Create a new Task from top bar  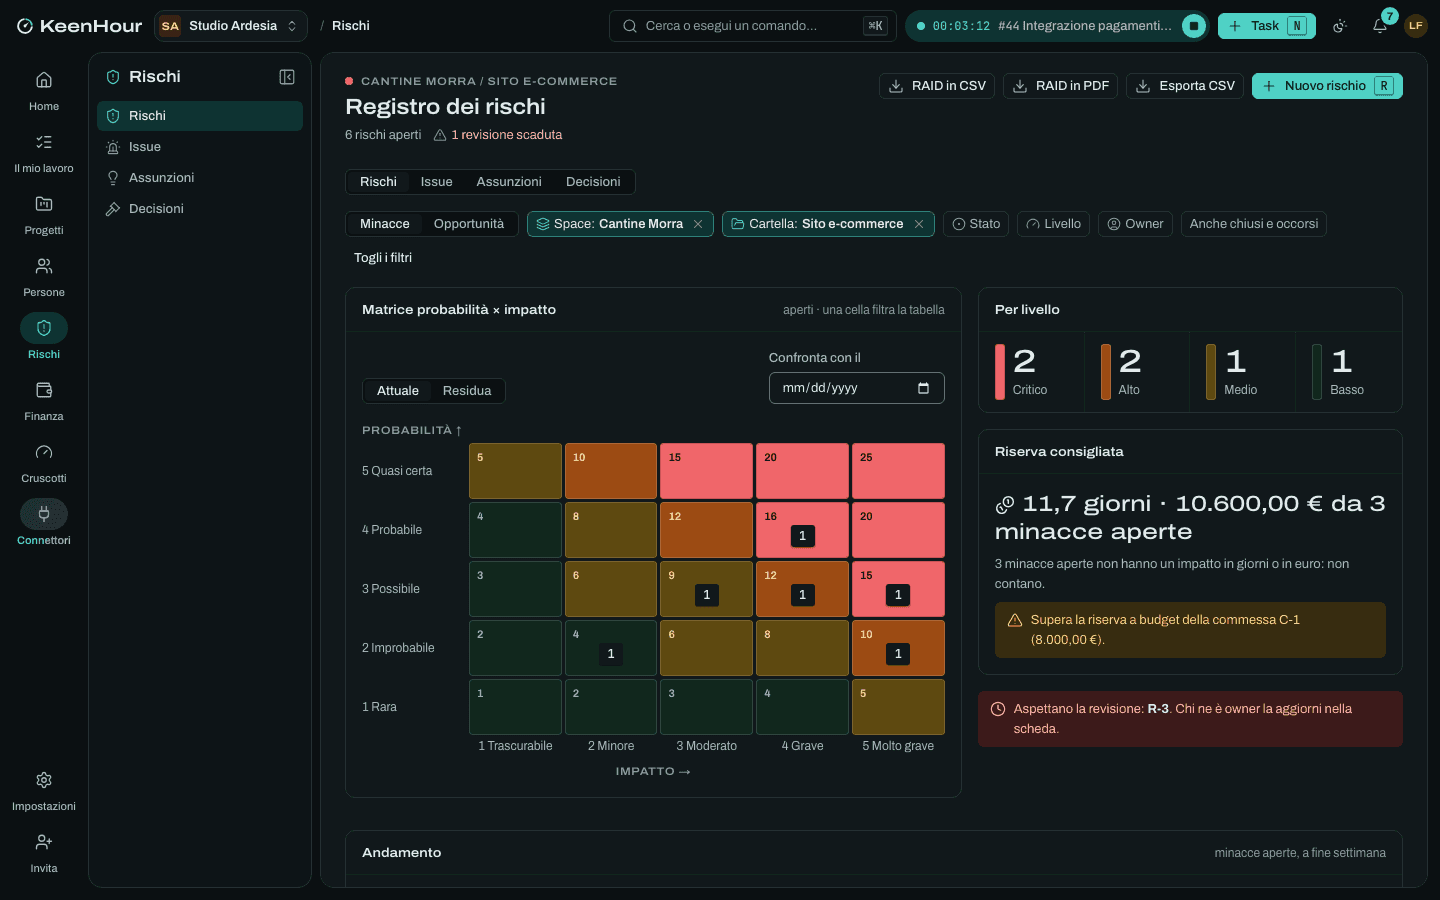(1267, 26)
